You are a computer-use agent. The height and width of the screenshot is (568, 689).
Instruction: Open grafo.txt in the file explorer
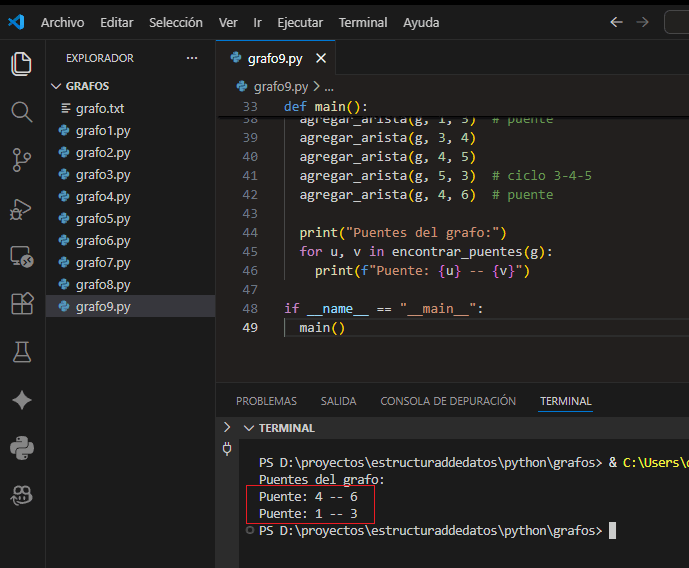click(x=99, y=109)
